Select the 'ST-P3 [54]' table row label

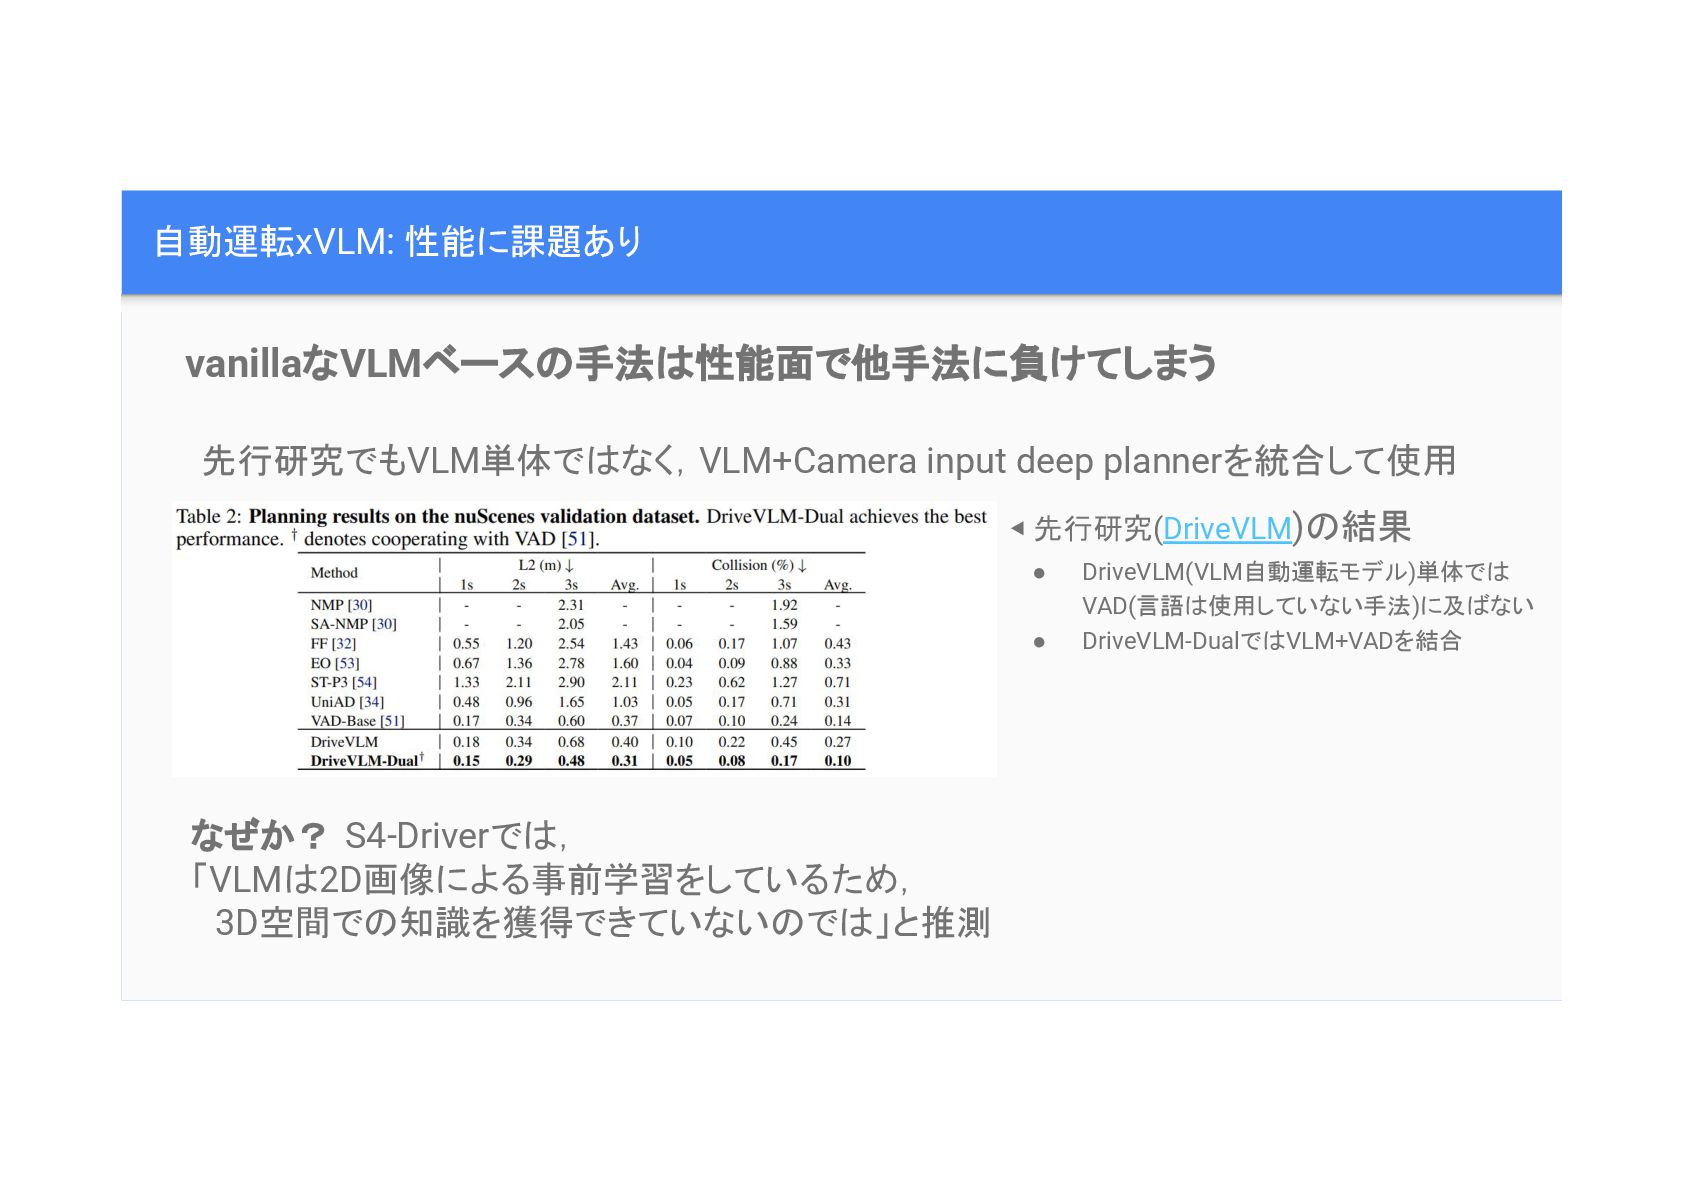tap(344, 682)
